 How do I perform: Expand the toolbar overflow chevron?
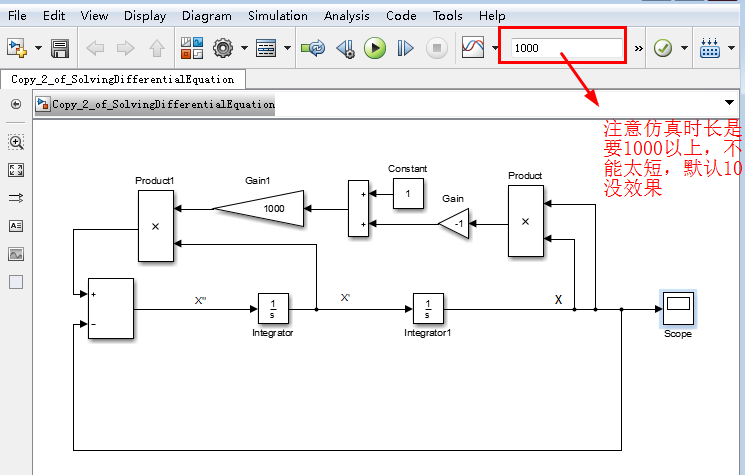pyautogui.click(x=639, y=48)
